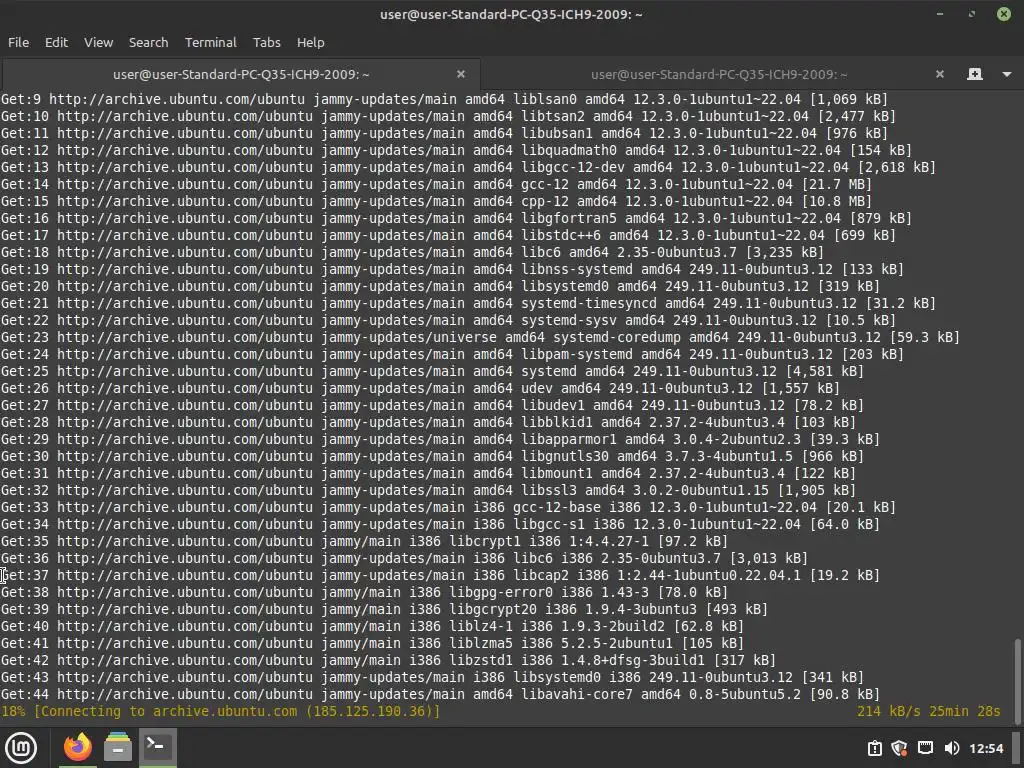Add a new terminal tab
The height and width of the screenshot is (768, 1024).
(x=974, y=74)
